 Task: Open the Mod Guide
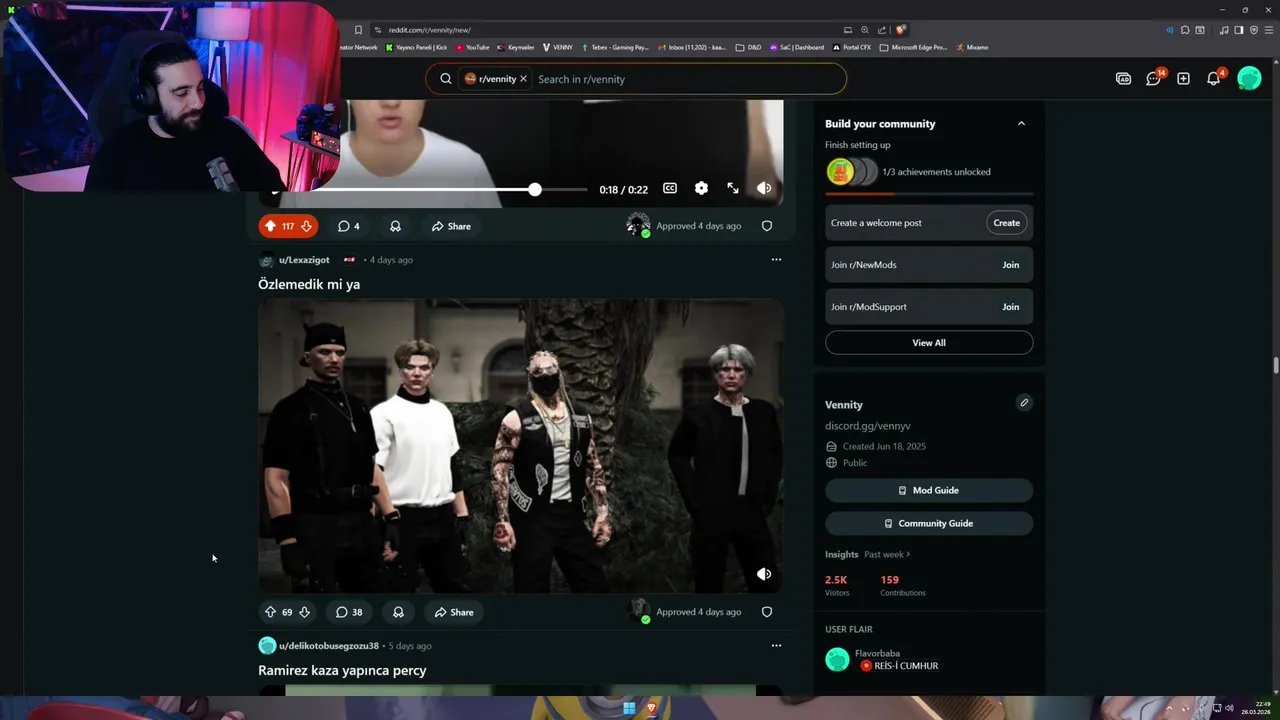point(929,490)
